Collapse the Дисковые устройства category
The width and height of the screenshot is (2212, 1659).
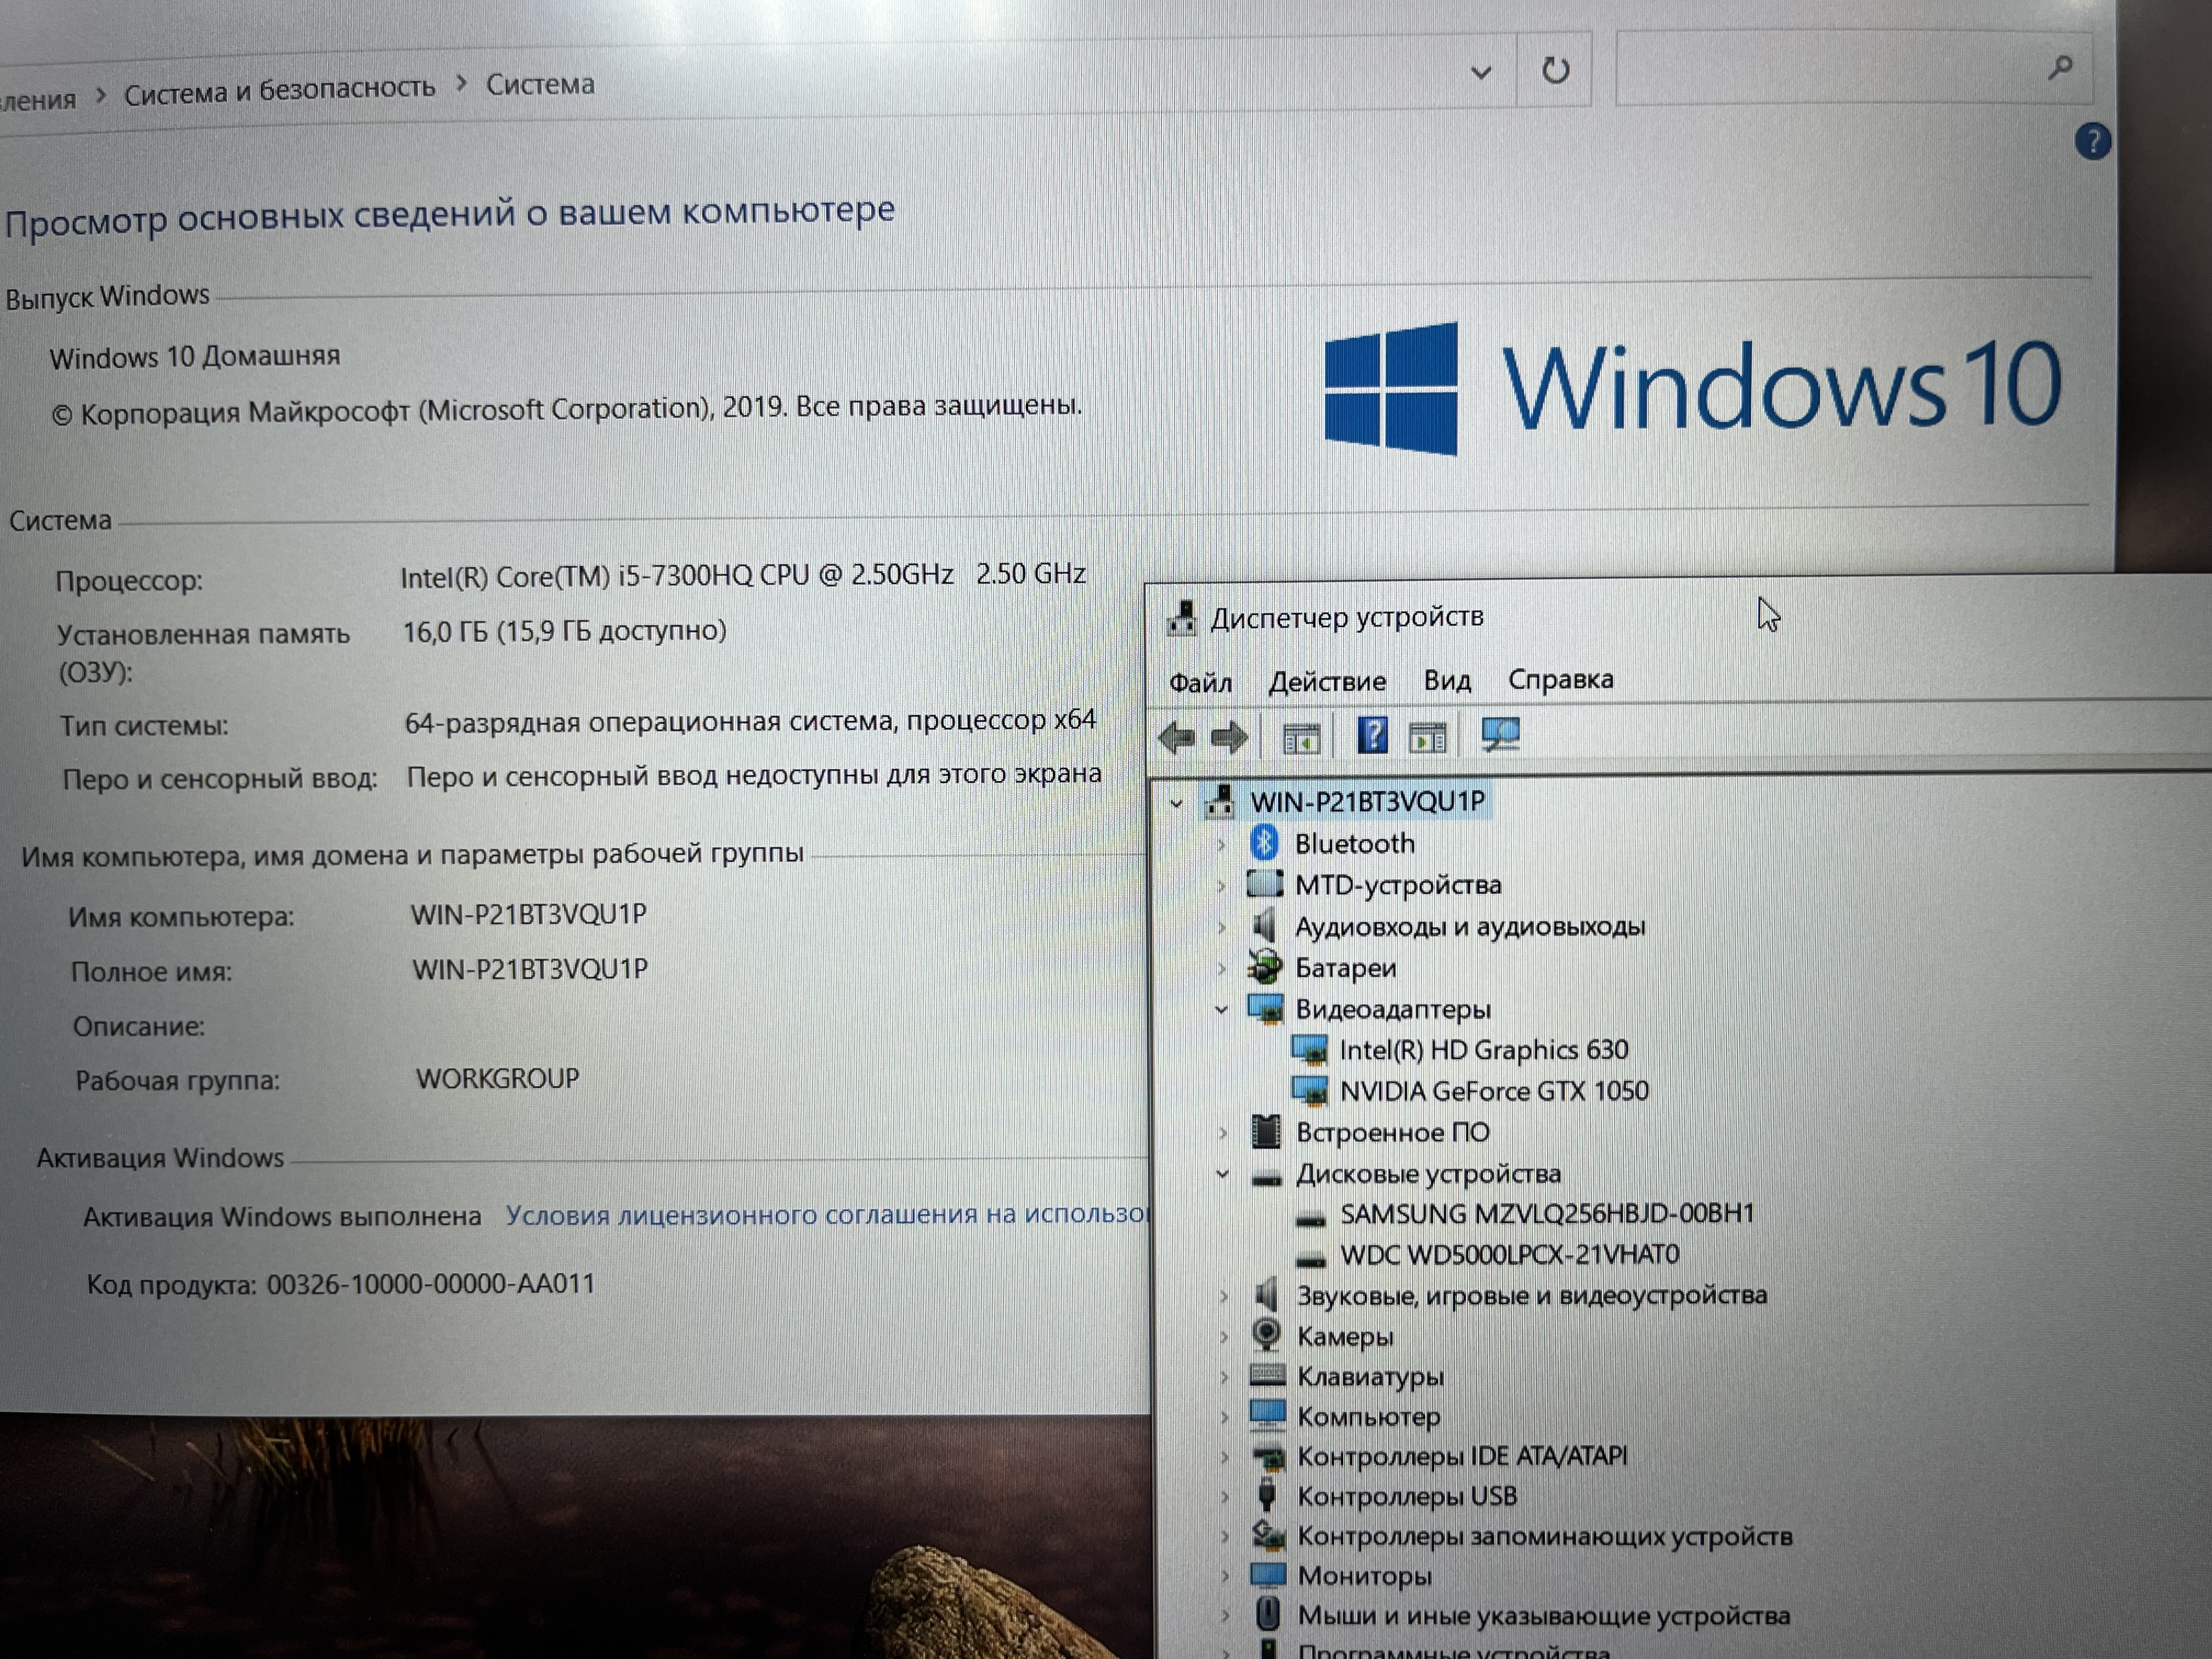coord(1222,1174)
